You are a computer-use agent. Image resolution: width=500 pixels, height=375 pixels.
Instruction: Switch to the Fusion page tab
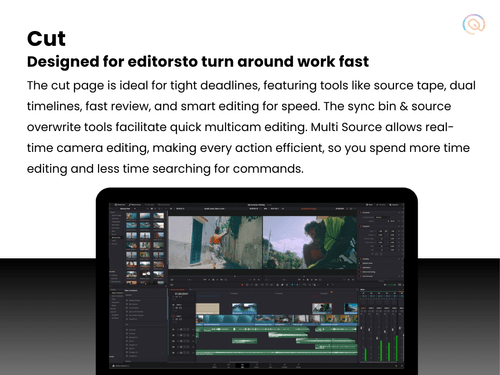[256, 365]
